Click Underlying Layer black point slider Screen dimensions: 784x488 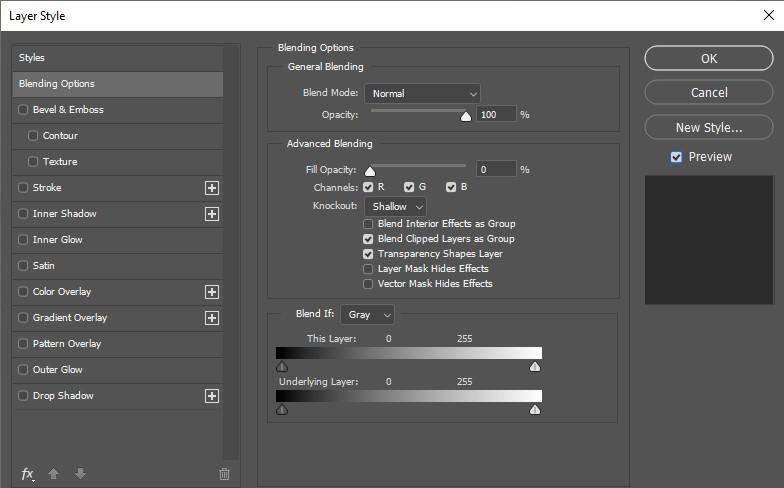coord(282,410)
